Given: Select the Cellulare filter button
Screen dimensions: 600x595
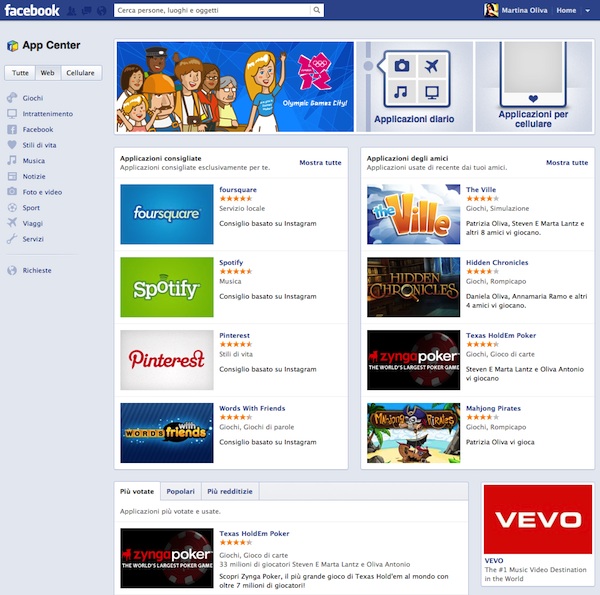Looking at the screenshot, I should (81, 73).
